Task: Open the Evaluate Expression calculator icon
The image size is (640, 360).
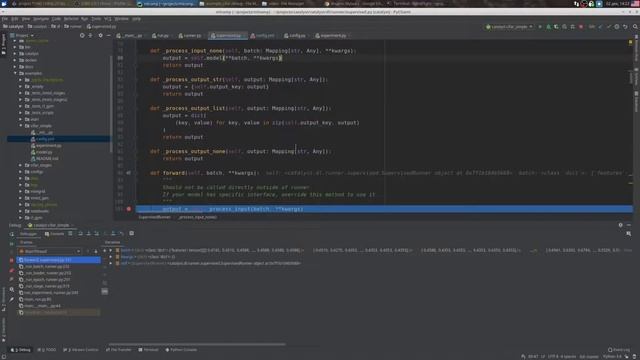Action: 131,233
